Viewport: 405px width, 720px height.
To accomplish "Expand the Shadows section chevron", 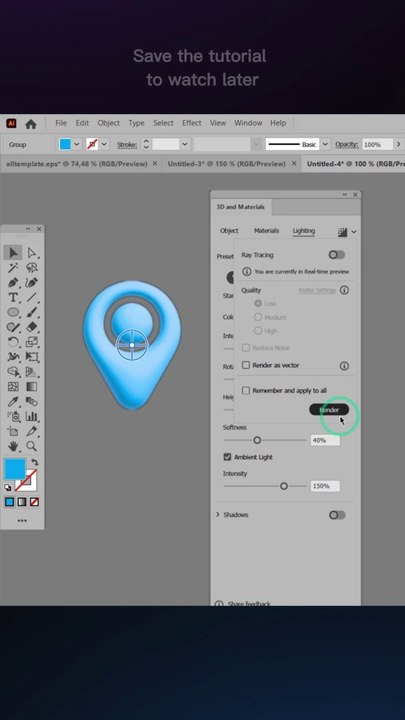I will coord(218,515).
